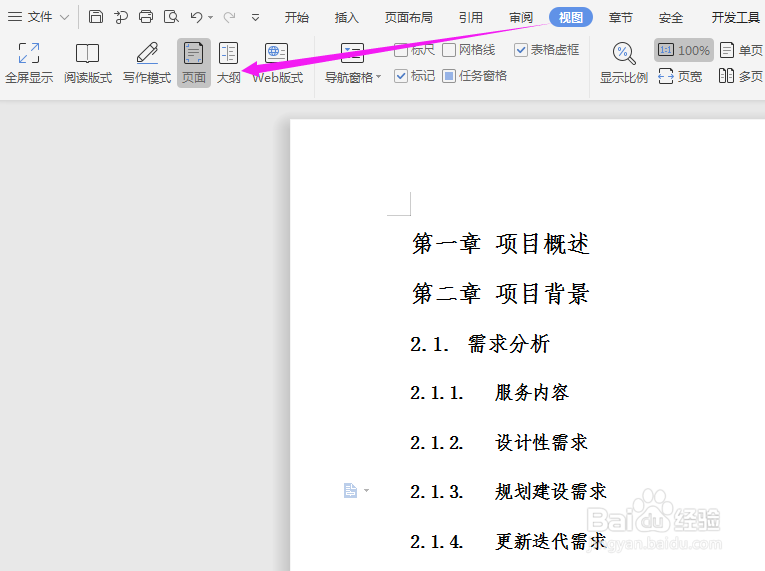Switch to 阅读版式 reading layout
Image resolution: width=765 pixels, height=571 pixels.
(x=88, y=62)
